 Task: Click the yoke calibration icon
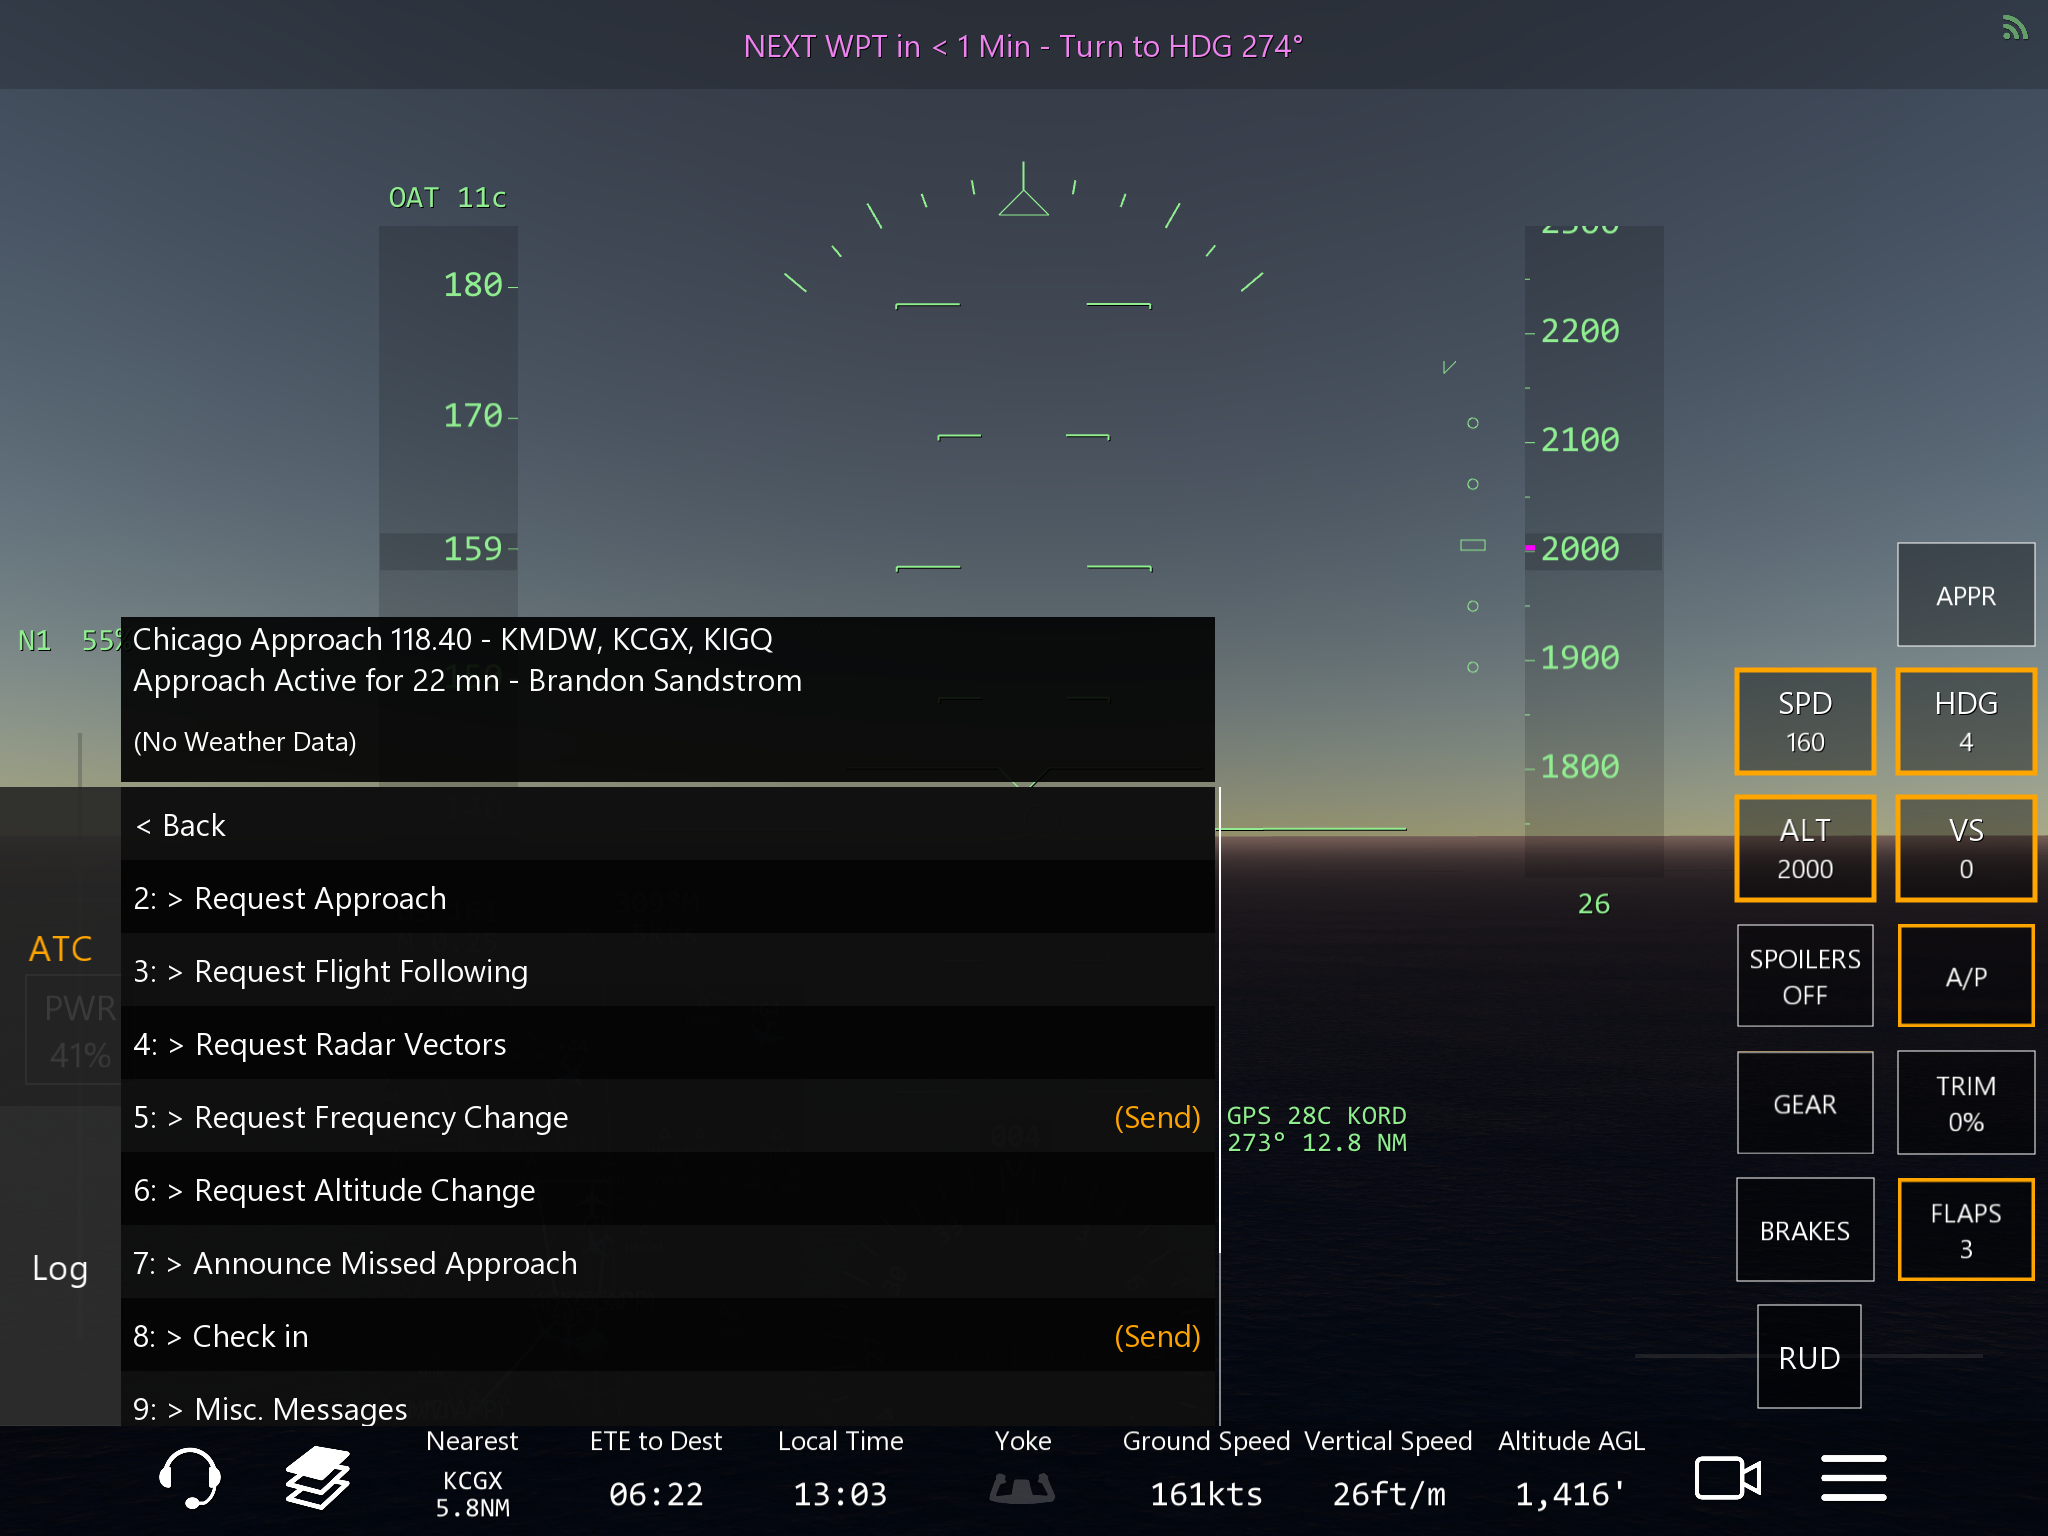click(1022, 1487)
